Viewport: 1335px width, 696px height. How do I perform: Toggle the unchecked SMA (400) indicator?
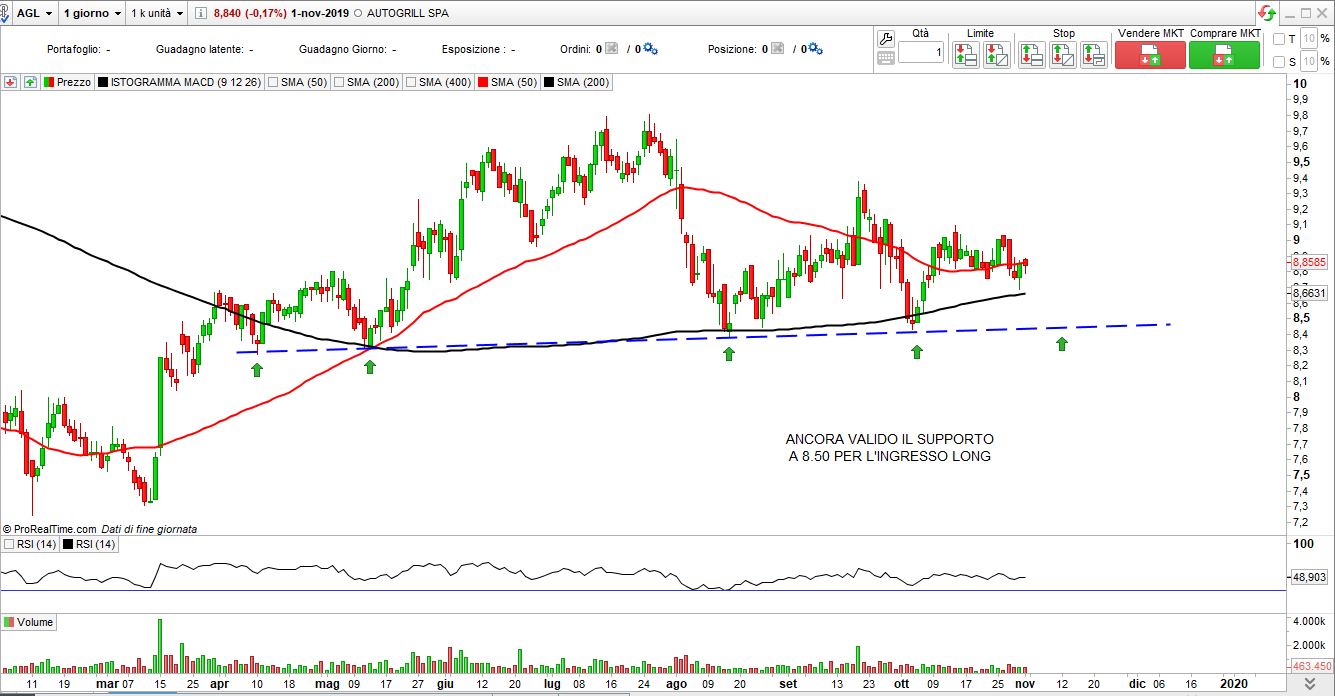point(410,81)
